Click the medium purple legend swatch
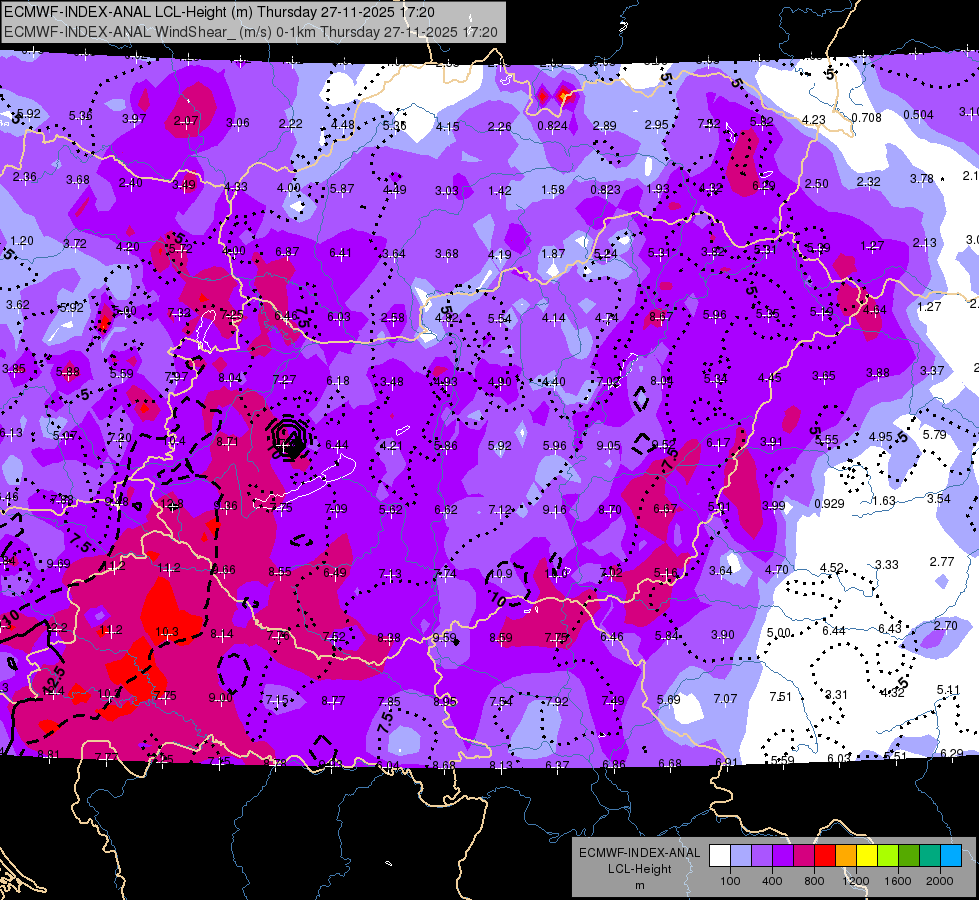This screenshot has width=979, height=900. [x=762, y=856]
